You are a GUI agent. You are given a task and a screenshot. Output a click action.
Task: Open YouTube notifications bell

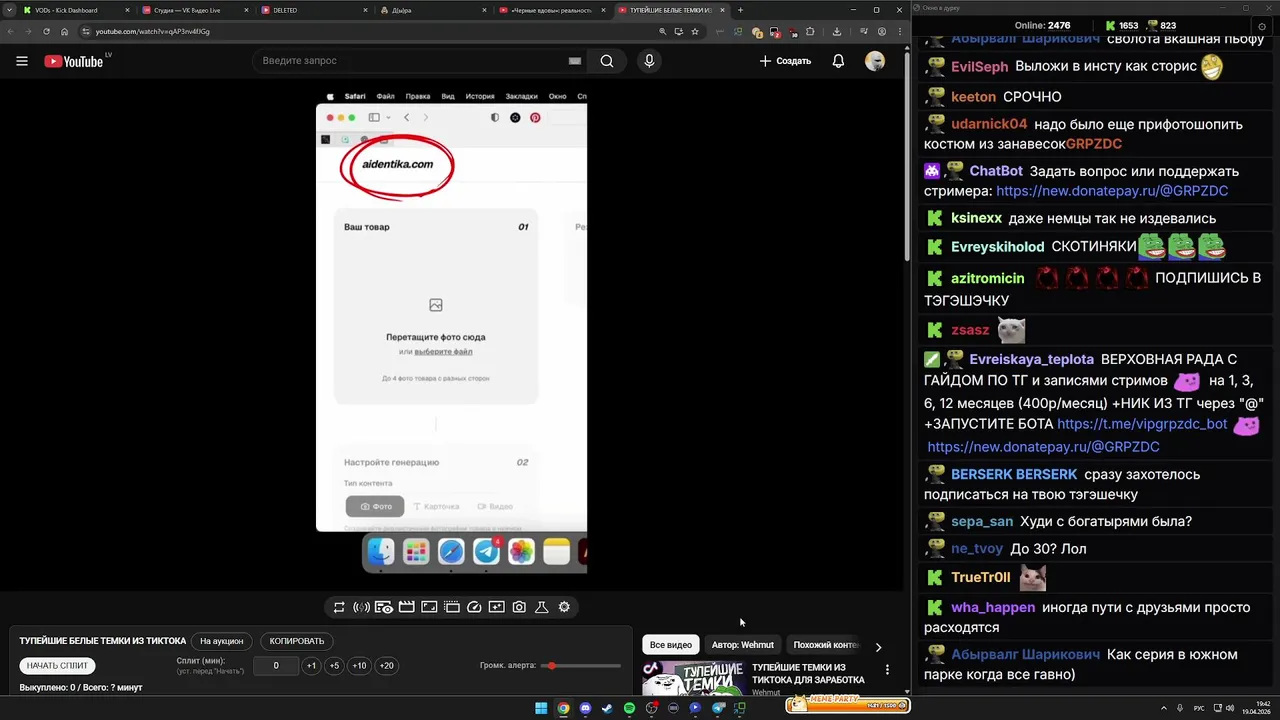coord(838,61)
